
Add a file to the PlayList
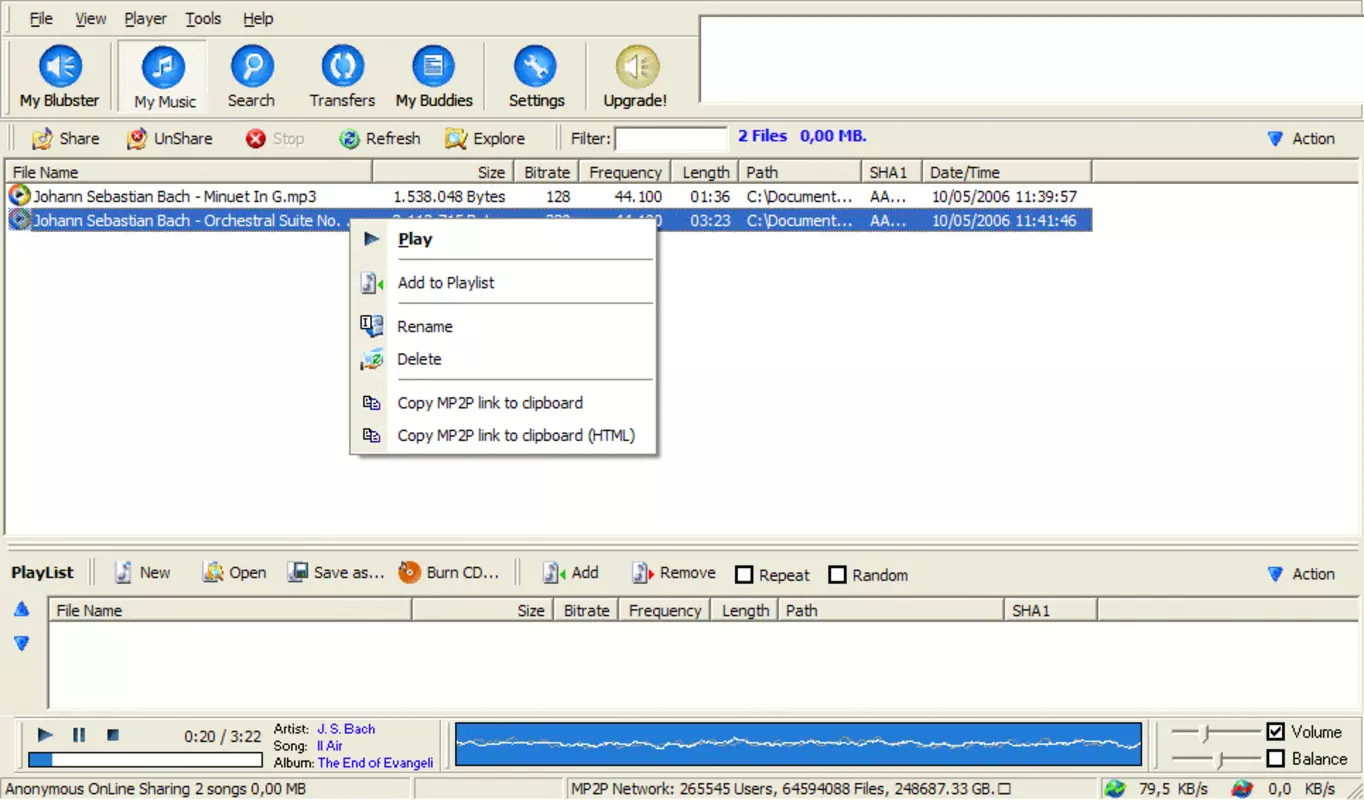(571, 573)
